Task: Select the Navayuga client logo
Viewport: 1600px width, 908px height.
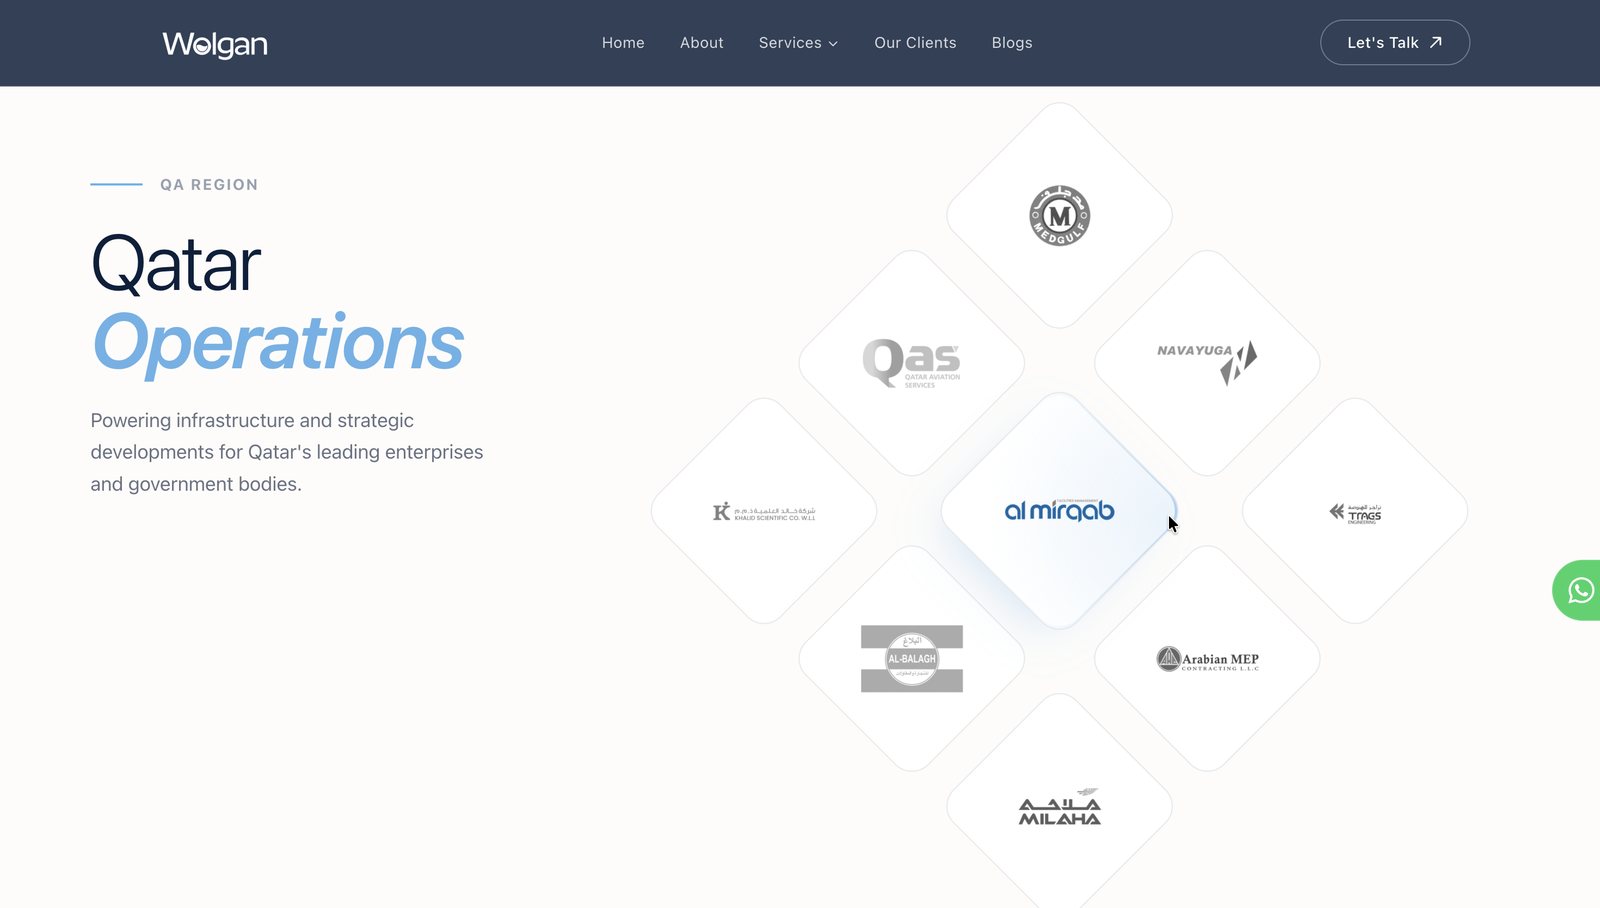Action: click(x=1207, y=362)
